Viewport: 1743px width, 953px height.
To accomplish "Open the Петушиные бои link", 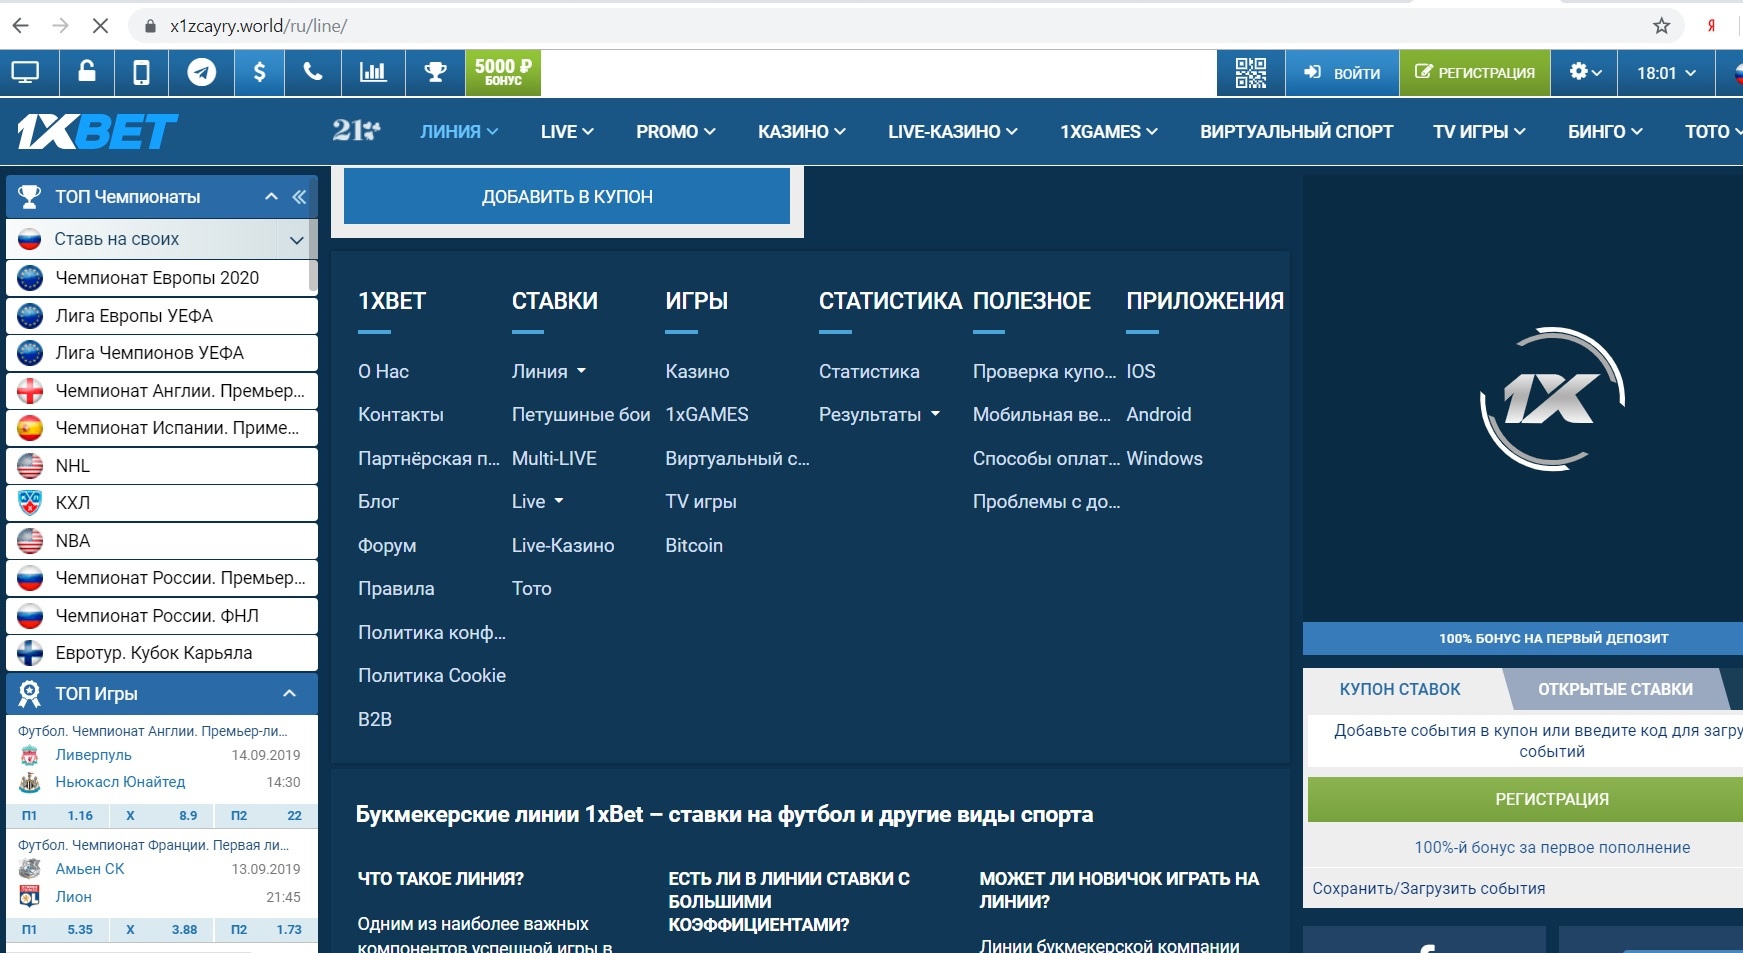I will pyautogui.click(x=581, y=415).
